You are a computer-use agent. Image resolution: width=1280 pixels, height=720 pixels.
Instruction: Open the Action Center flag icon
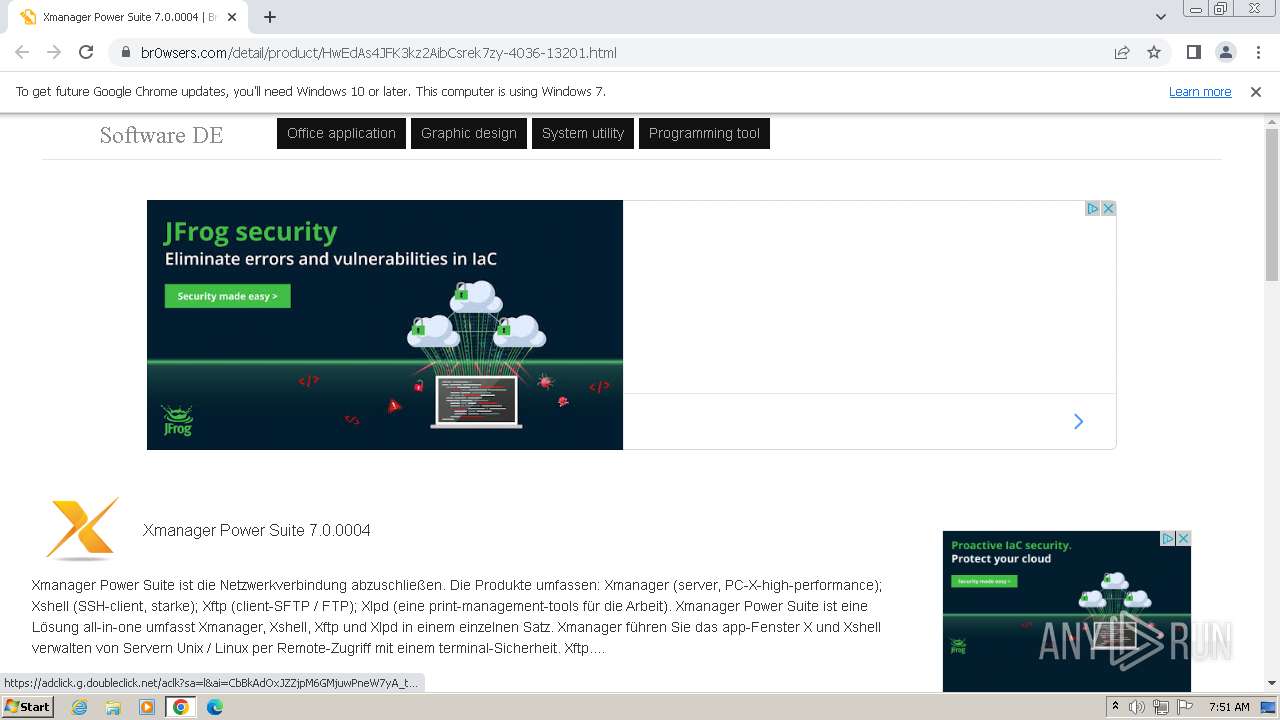1183,707
